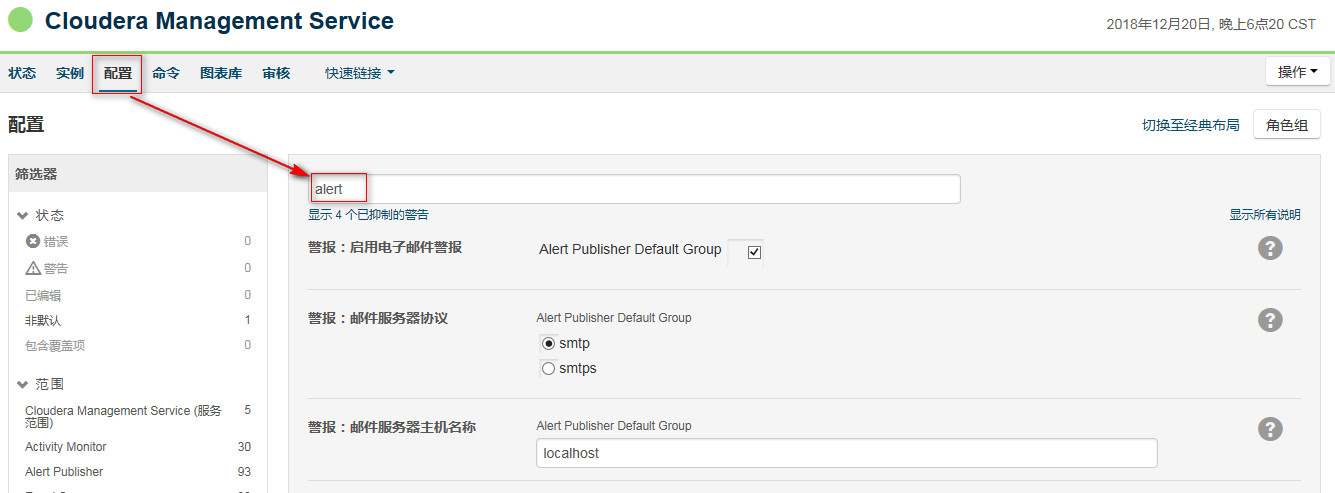
Task: Click the 2018年12月20日 timestamp text
Action: point(1211,24)
